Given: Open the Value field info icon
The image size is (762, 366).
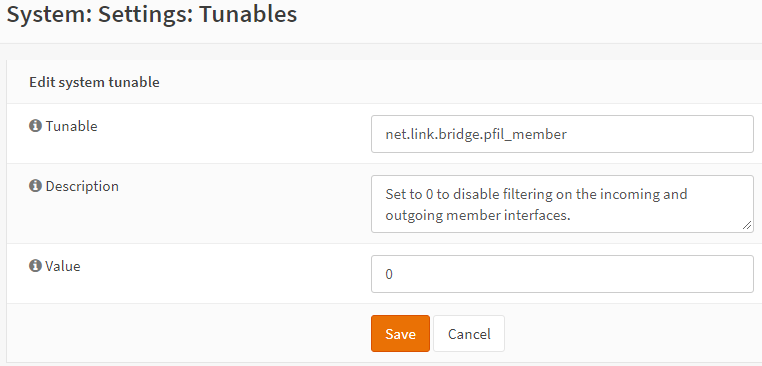Looking at the screenshot, I should click(35, 266).
